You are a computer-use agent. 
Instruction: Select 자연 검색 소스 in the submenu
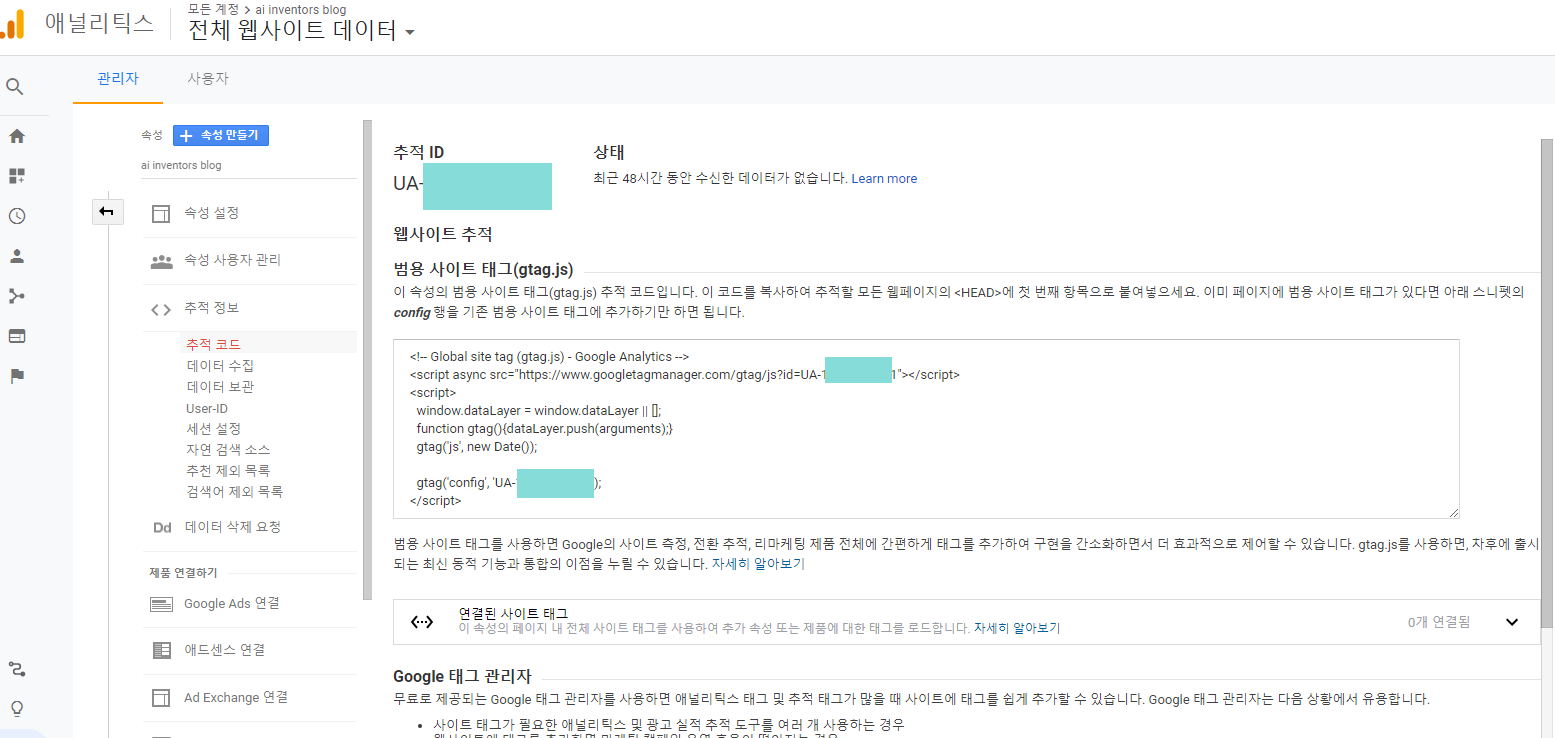(x=228, y=450)
